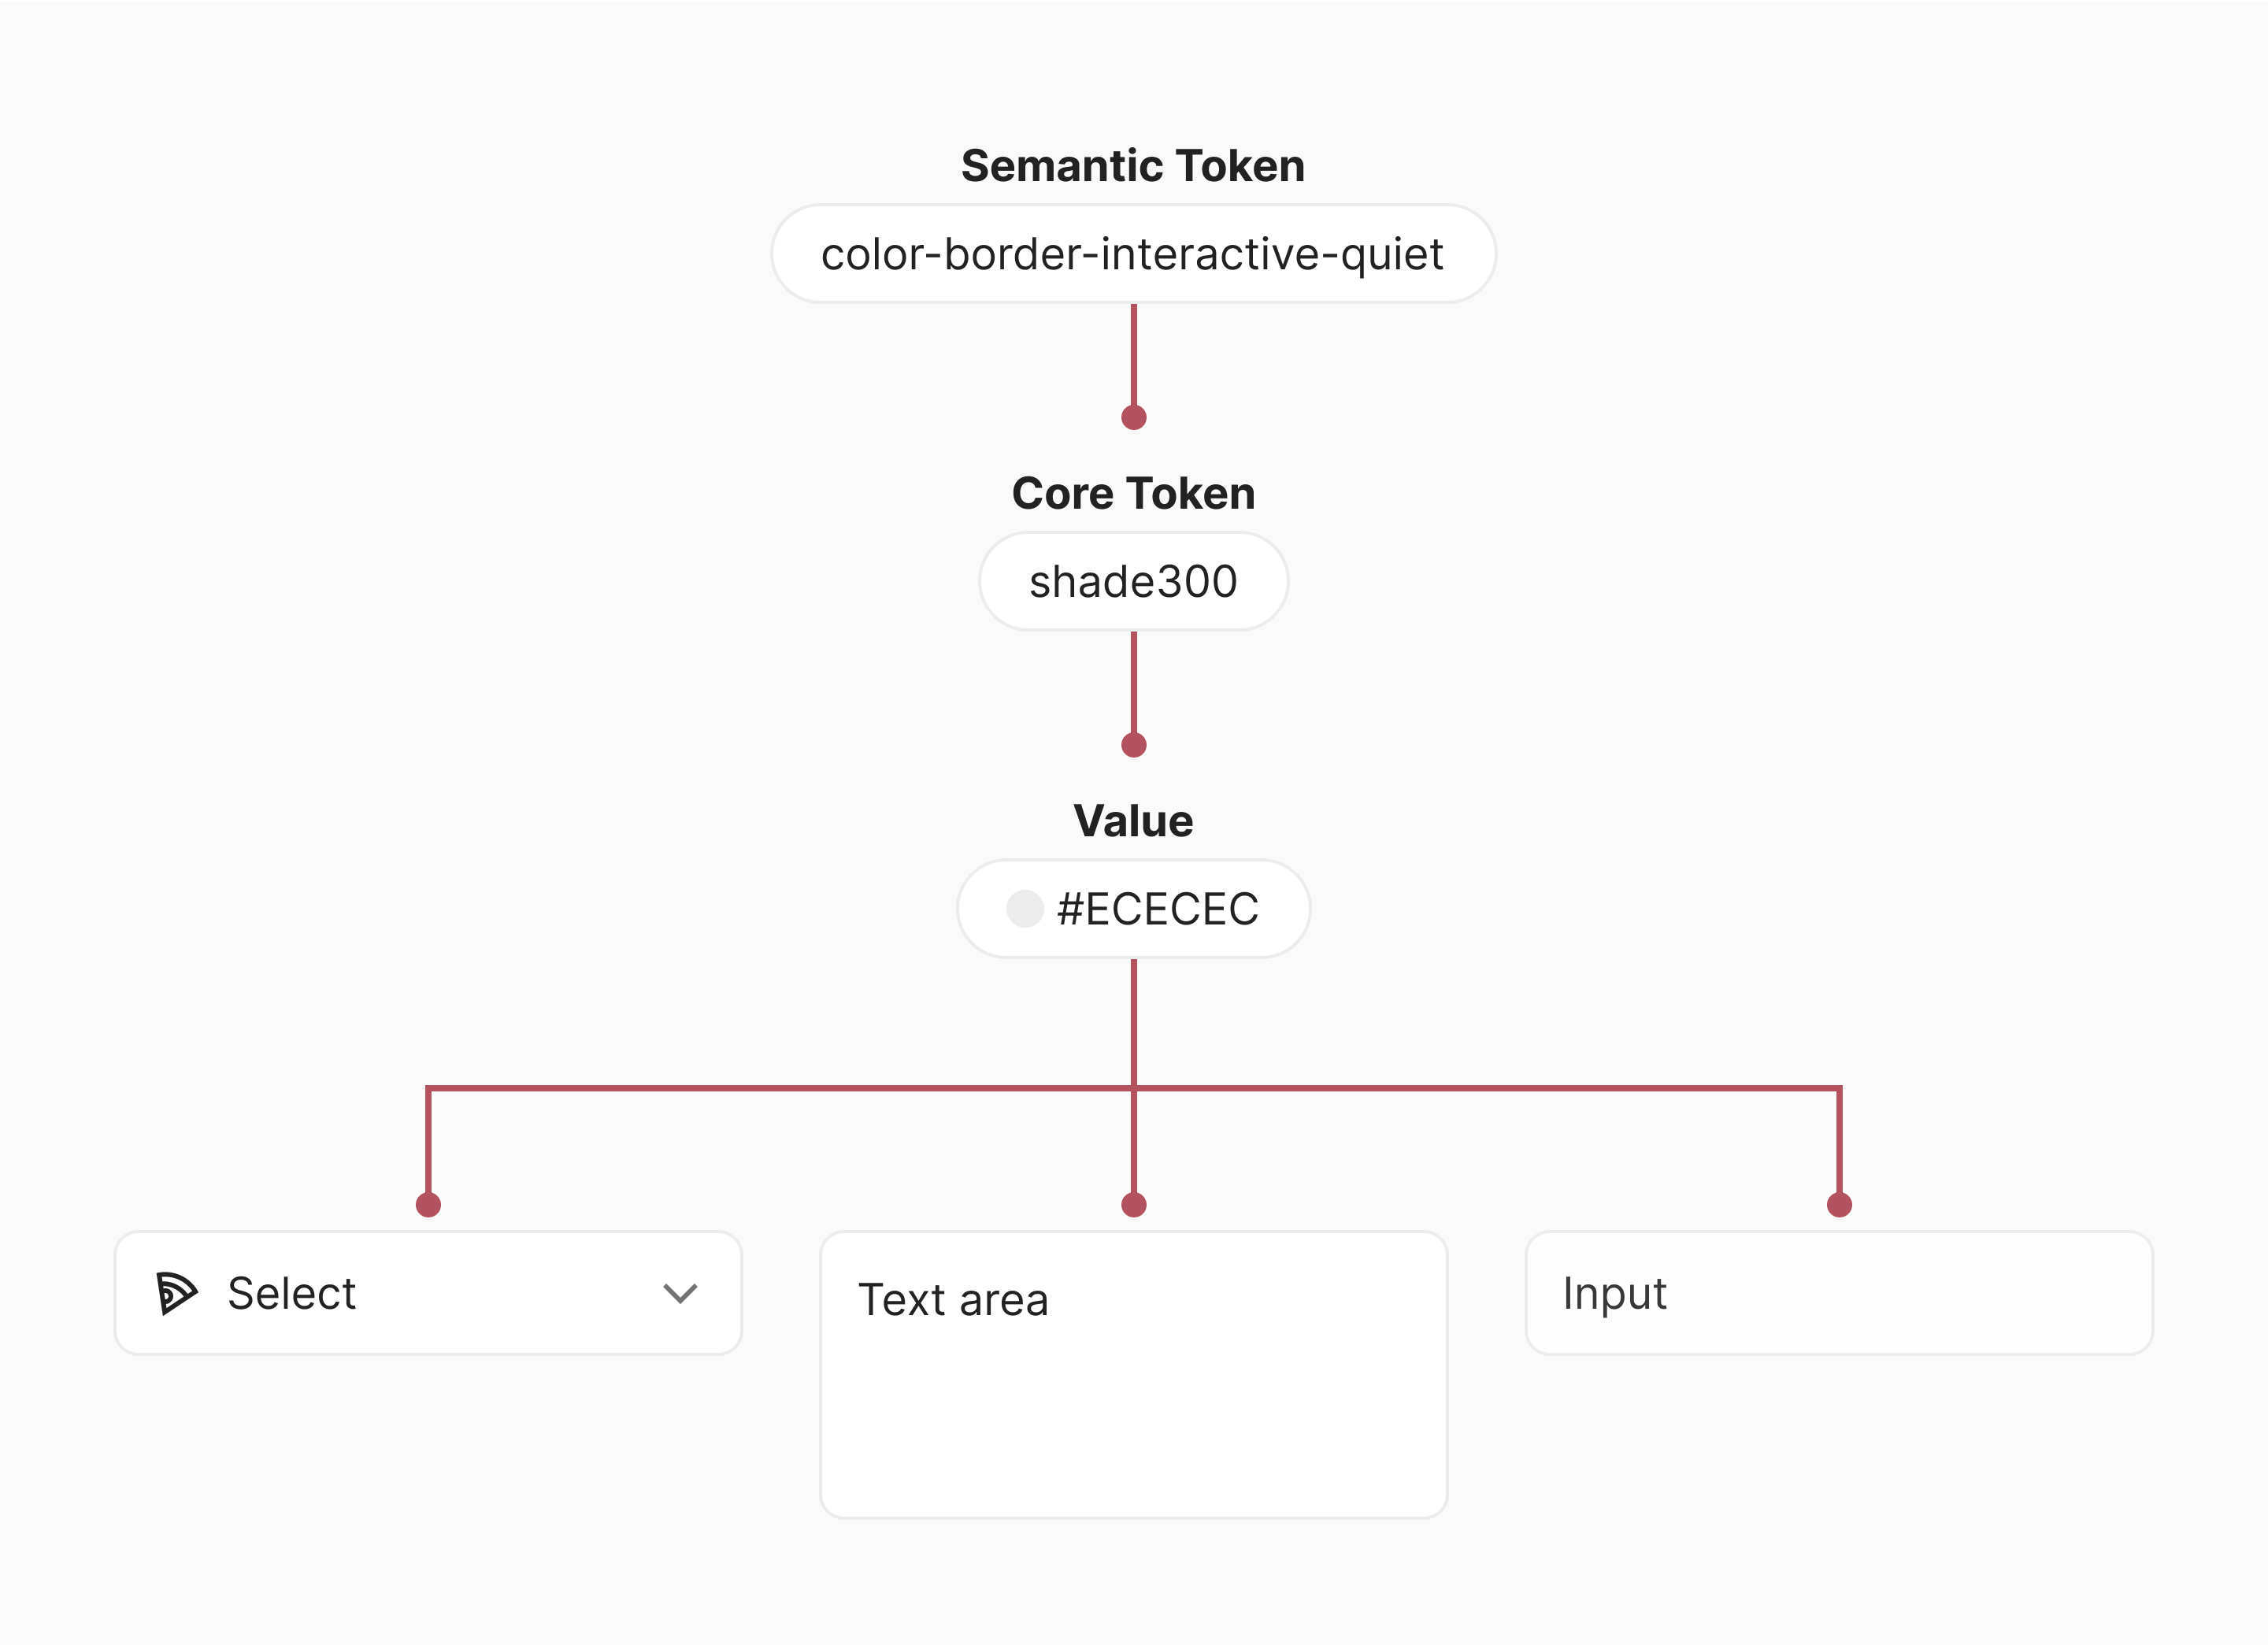Image resolution: width=2268 pixels, height=1645 pixels.
Task: Click the connector line below the color-border-interactive-quiet pill
Action: click(1133, 355)
